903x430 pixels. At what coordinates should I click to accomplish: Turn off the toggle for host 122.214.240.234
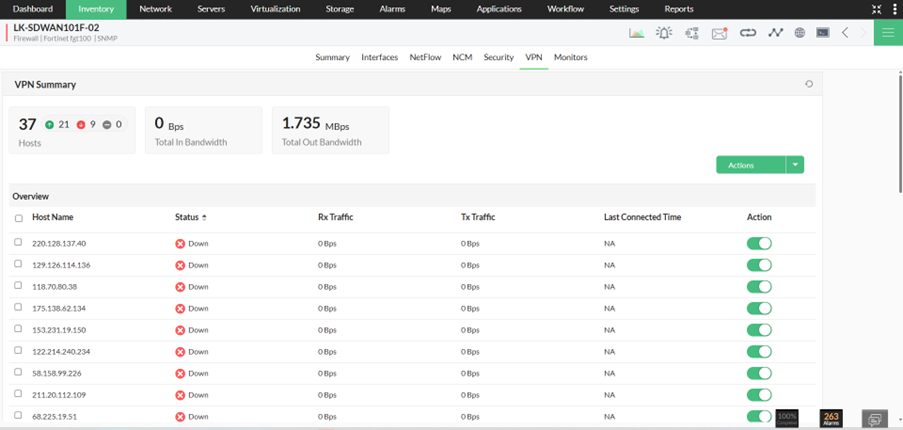click(759, 351)
